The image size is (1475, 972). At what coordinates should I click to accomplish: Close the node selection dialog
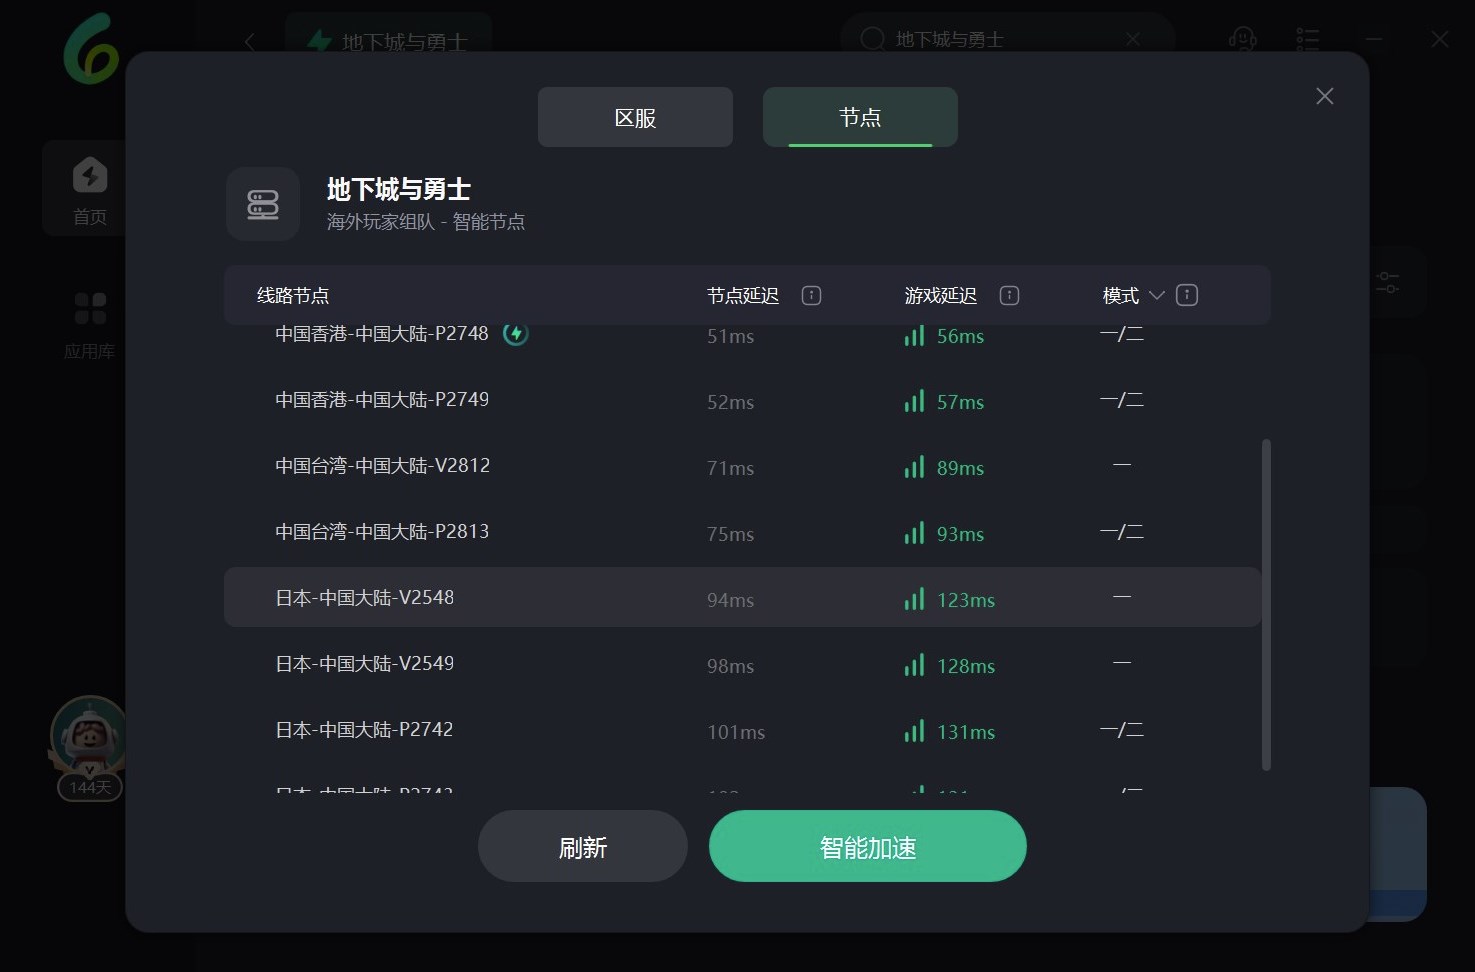tap(1324, 96)
